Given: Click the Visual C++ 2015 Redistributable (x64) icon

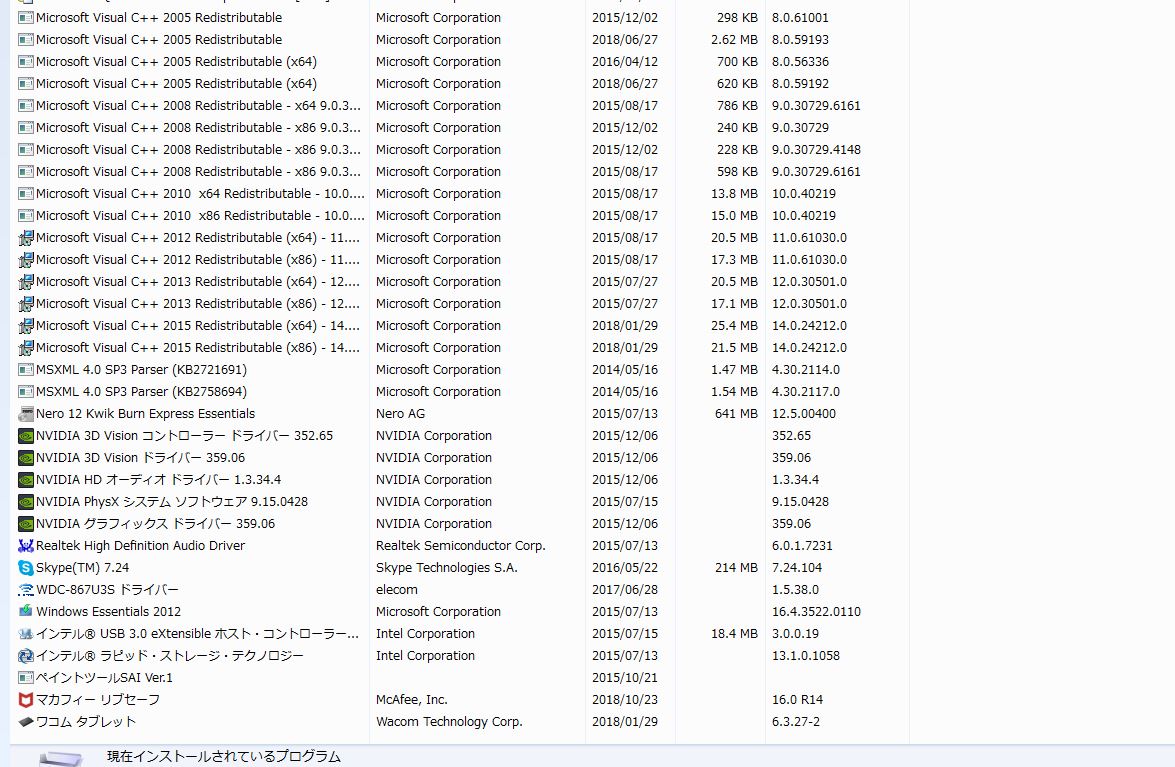Looking at the screenshot, I should pos(25,326).
